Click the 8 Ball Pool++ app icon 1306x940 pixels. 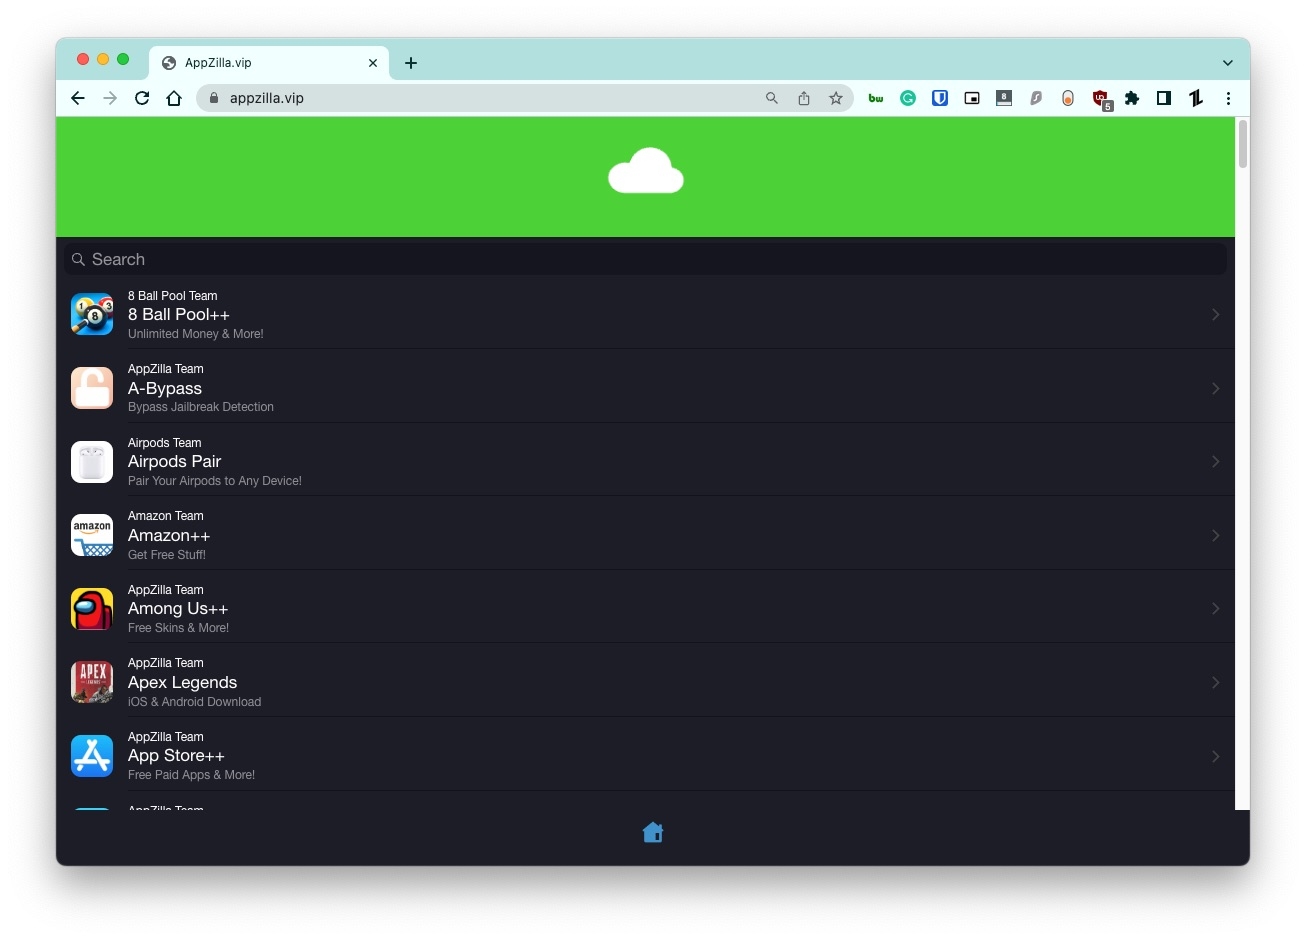pyautogui.click(x=92, y=314)
